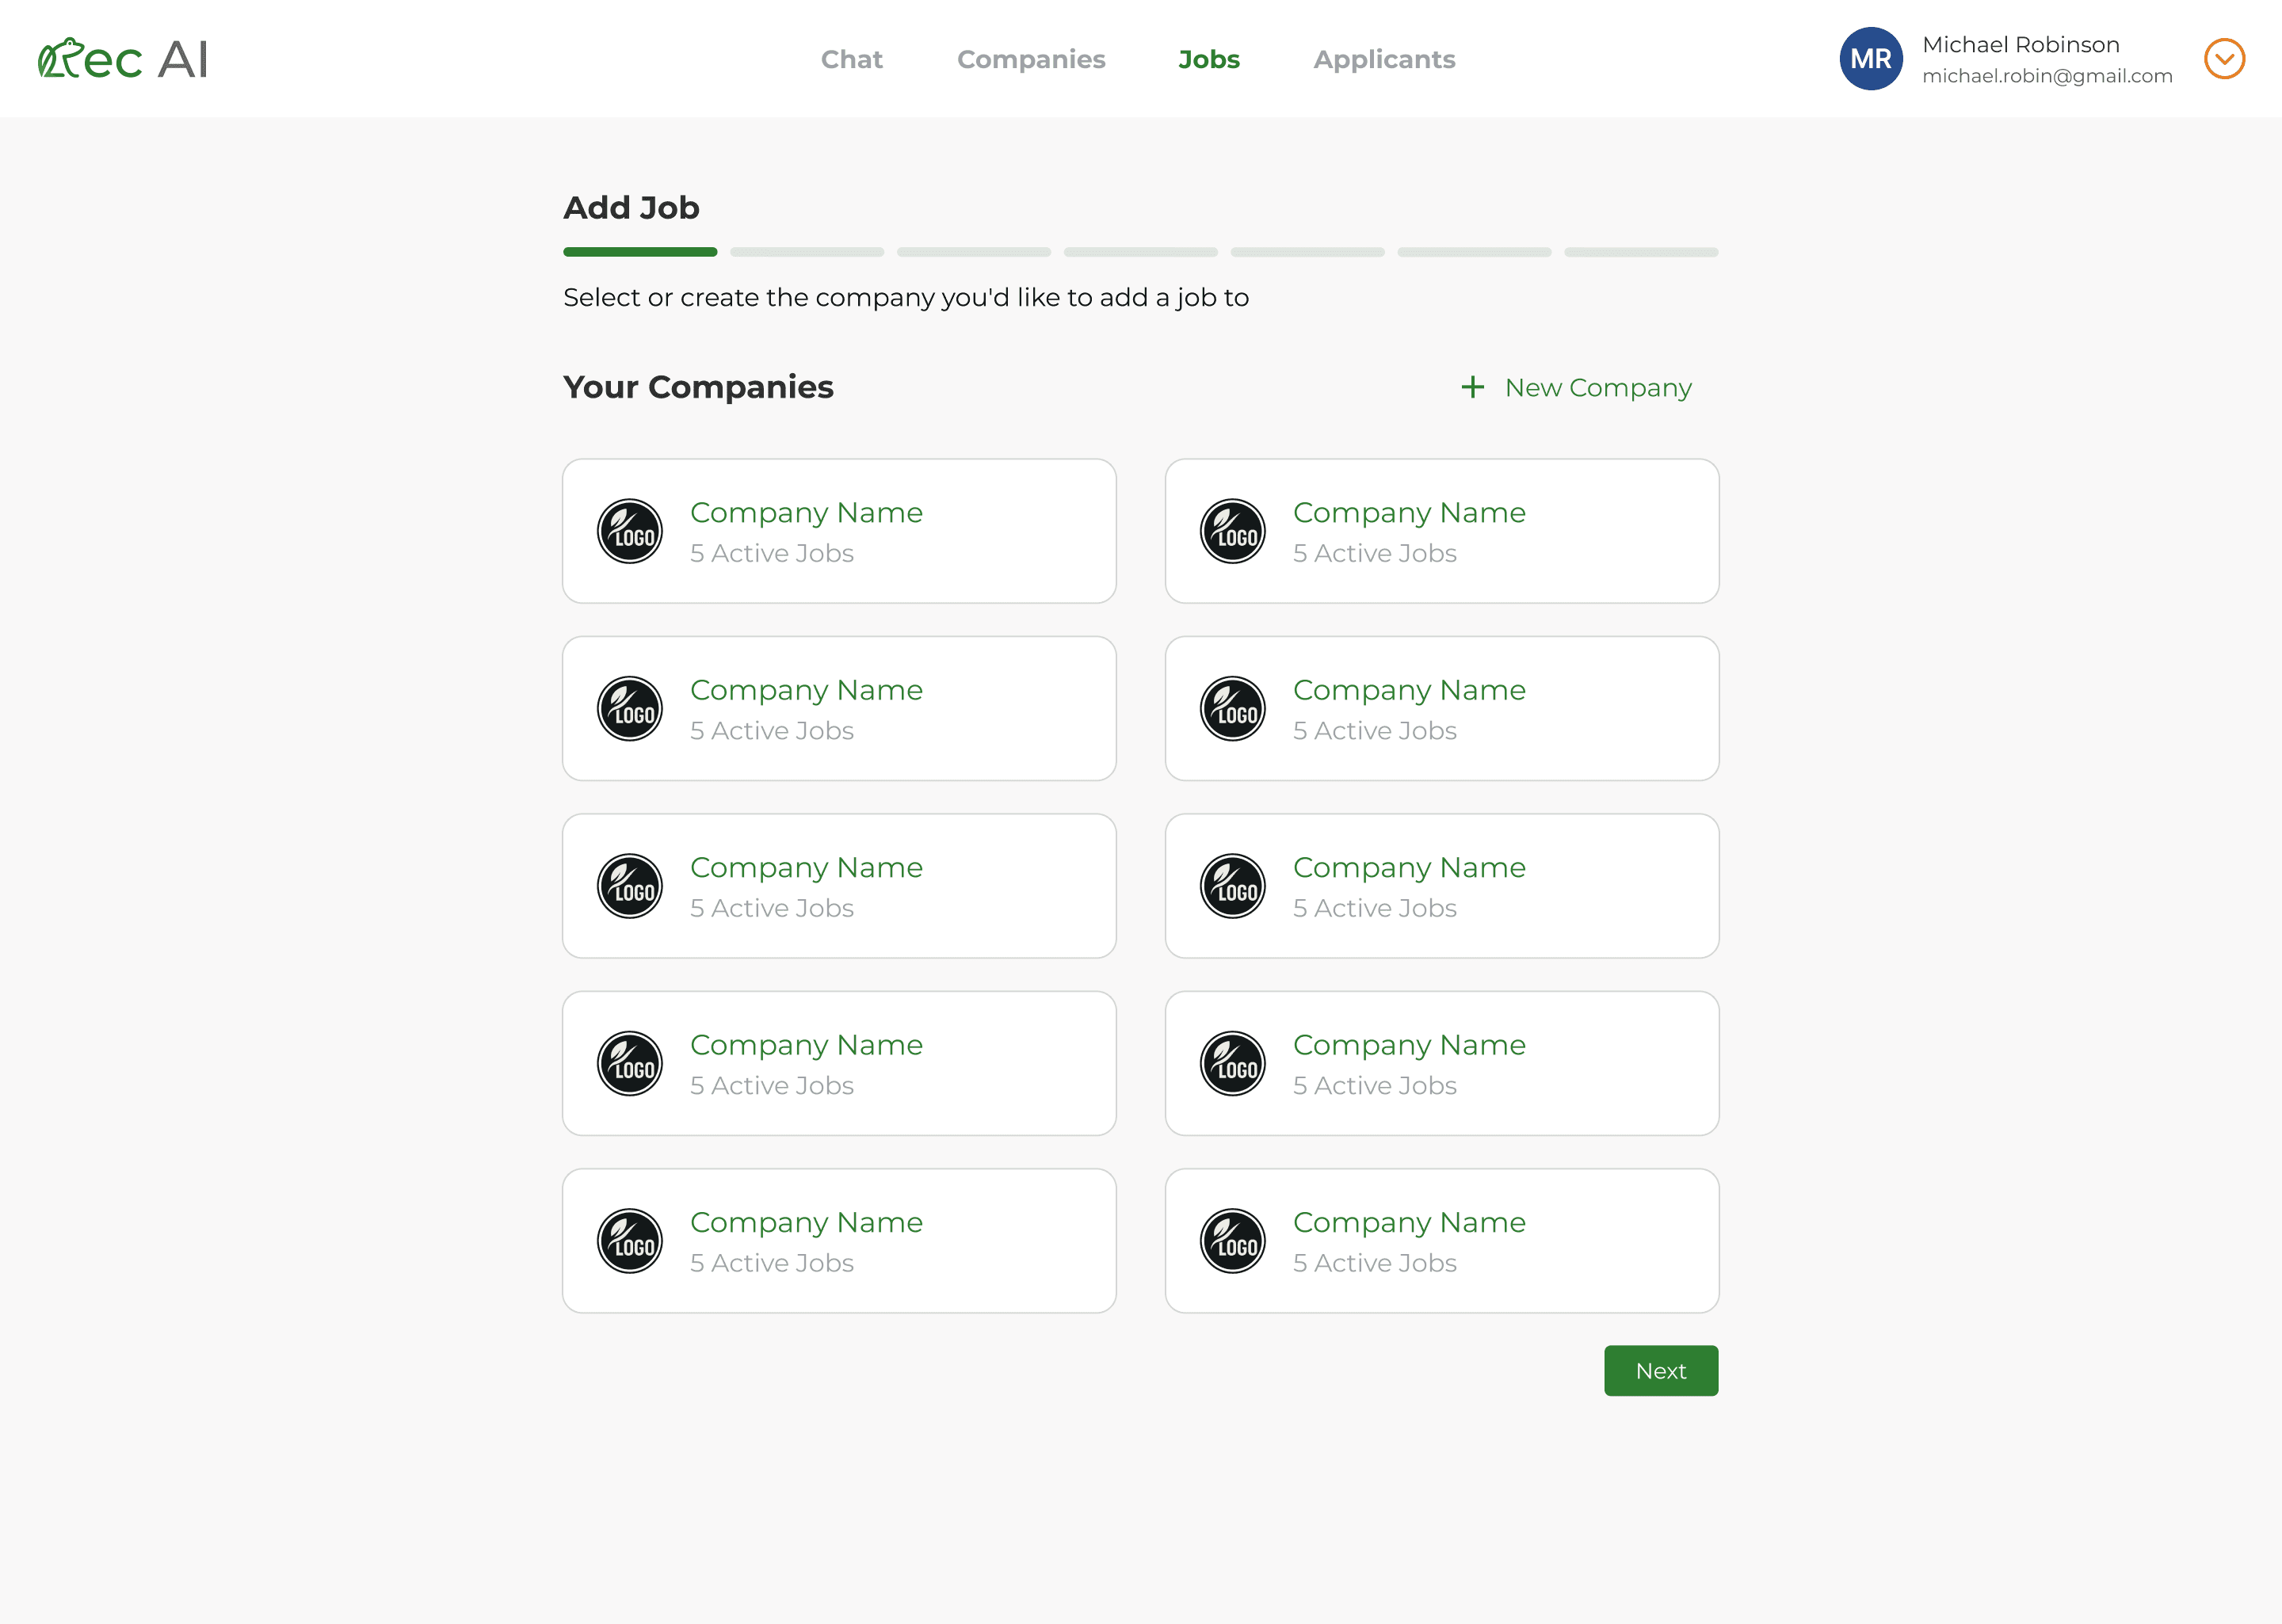
Task: Click logo in the third-row right company card
Action: coord(1232,886)
